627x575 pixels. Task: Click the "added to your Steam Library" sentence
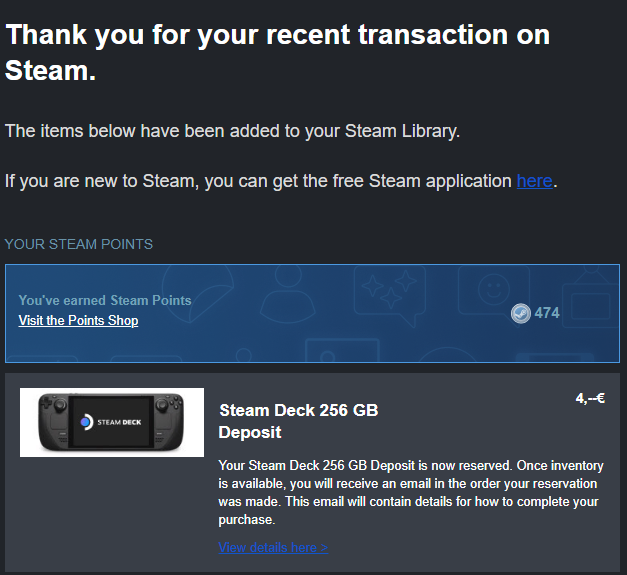click(232, 131)
